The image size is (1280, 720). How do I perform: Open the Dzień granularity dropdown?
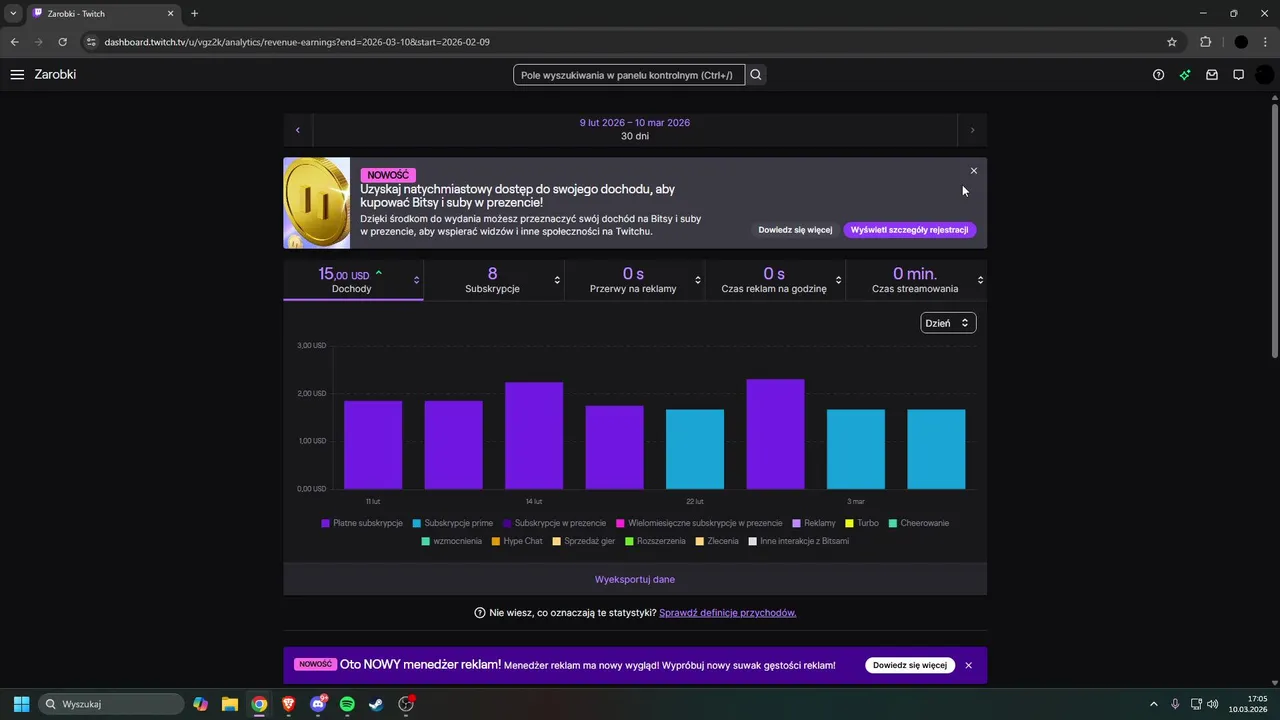point(948,323)
